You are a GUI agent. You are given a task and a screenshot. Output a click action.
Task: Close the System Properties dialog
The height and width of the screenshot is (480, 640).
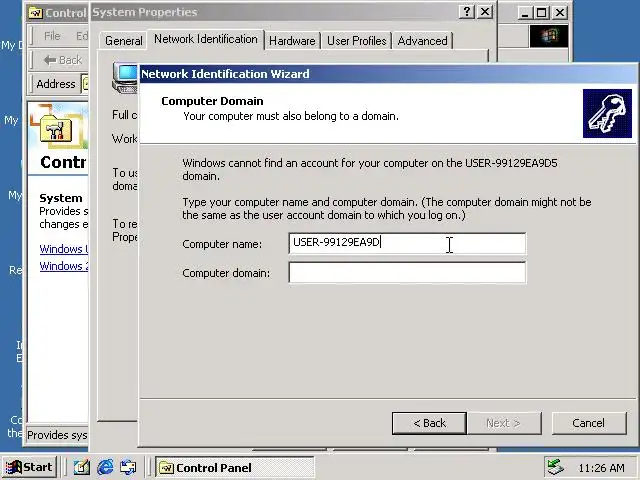point(485,12)
